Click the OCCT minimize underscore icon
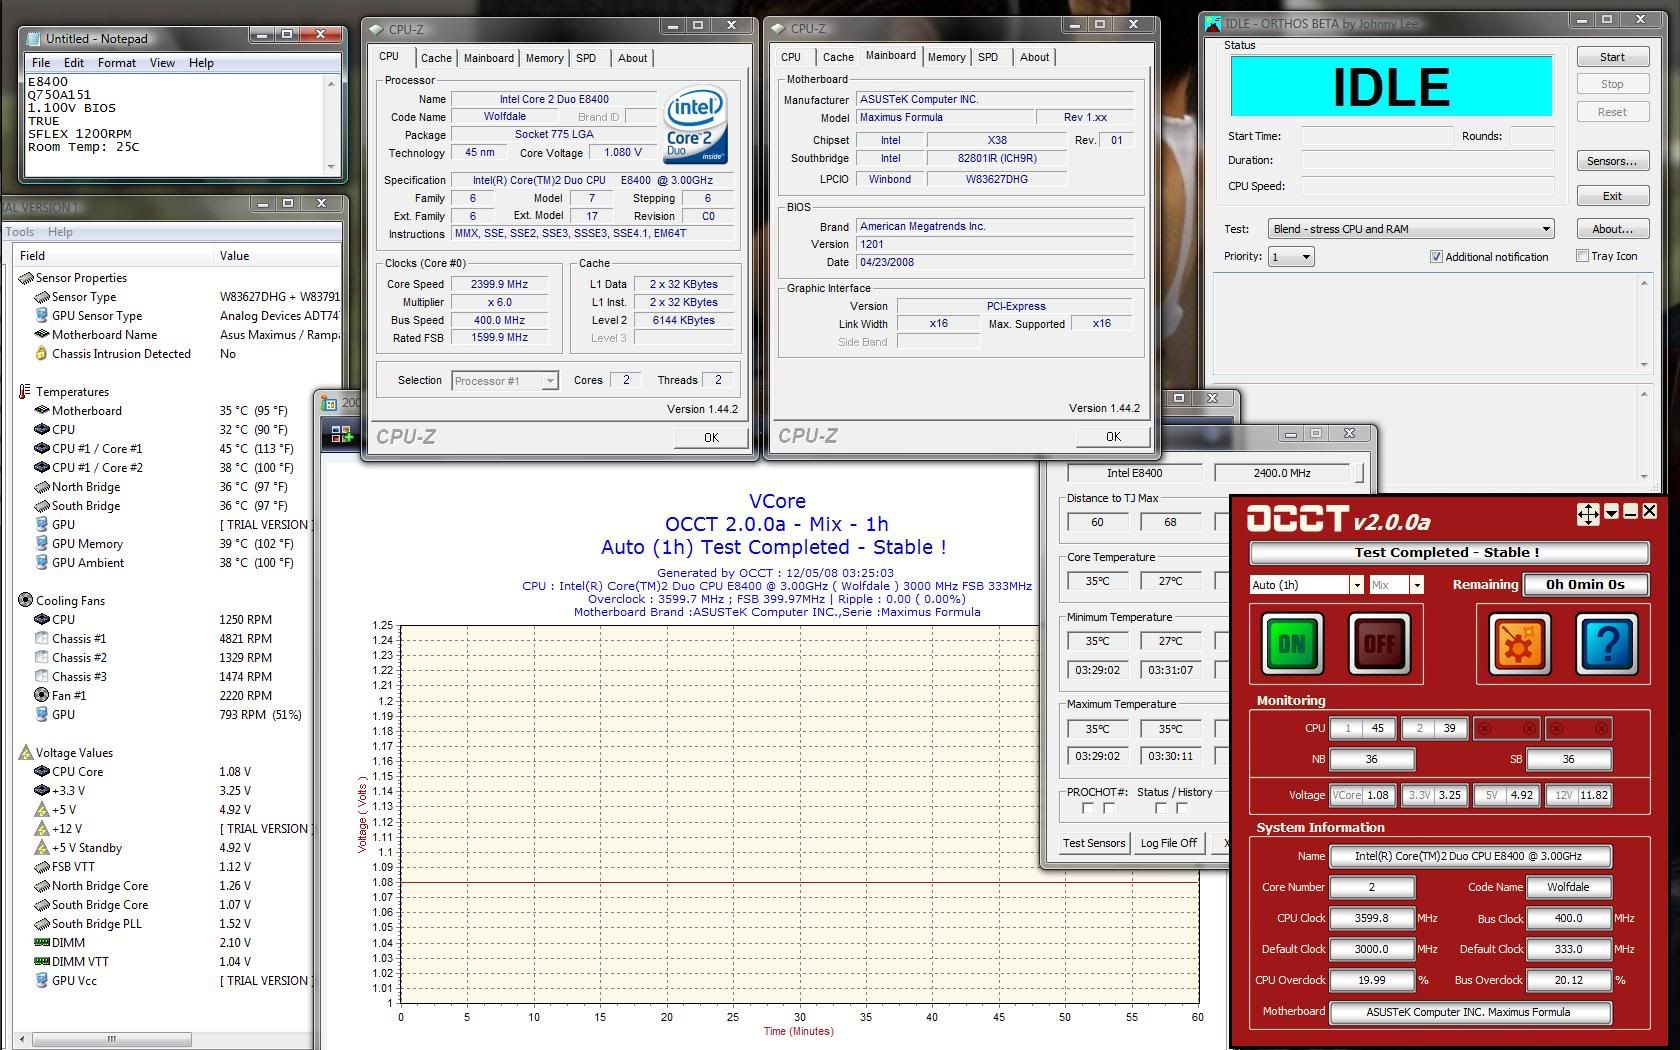 1630,512
